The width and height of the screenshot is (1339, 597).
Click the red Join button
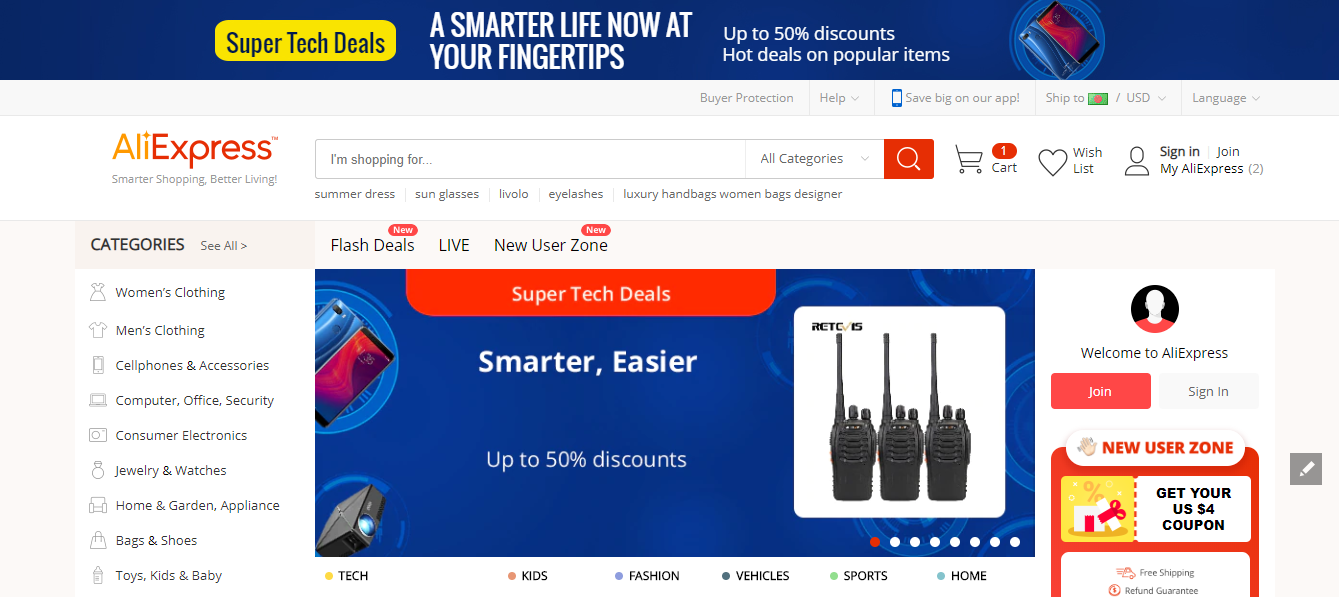[1100, 391]
